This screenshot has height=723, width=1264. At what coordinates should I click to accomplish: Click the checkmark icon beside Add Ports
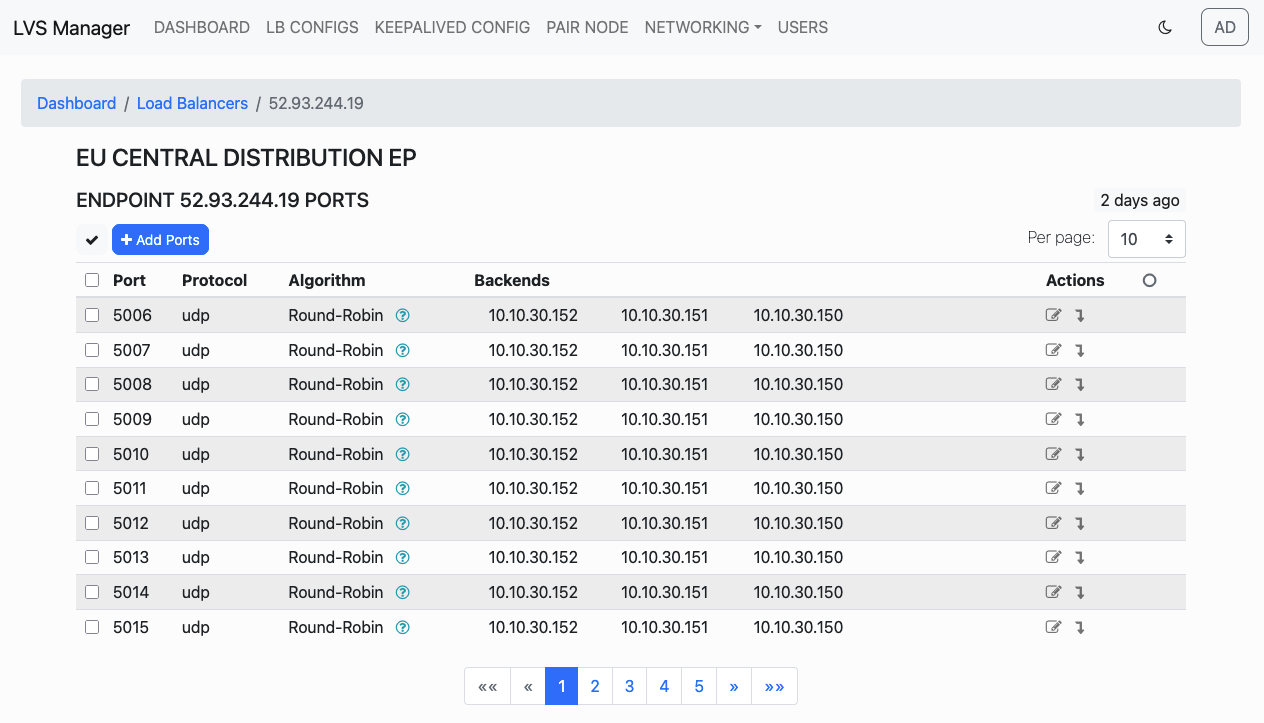click(x=92, y=240)
